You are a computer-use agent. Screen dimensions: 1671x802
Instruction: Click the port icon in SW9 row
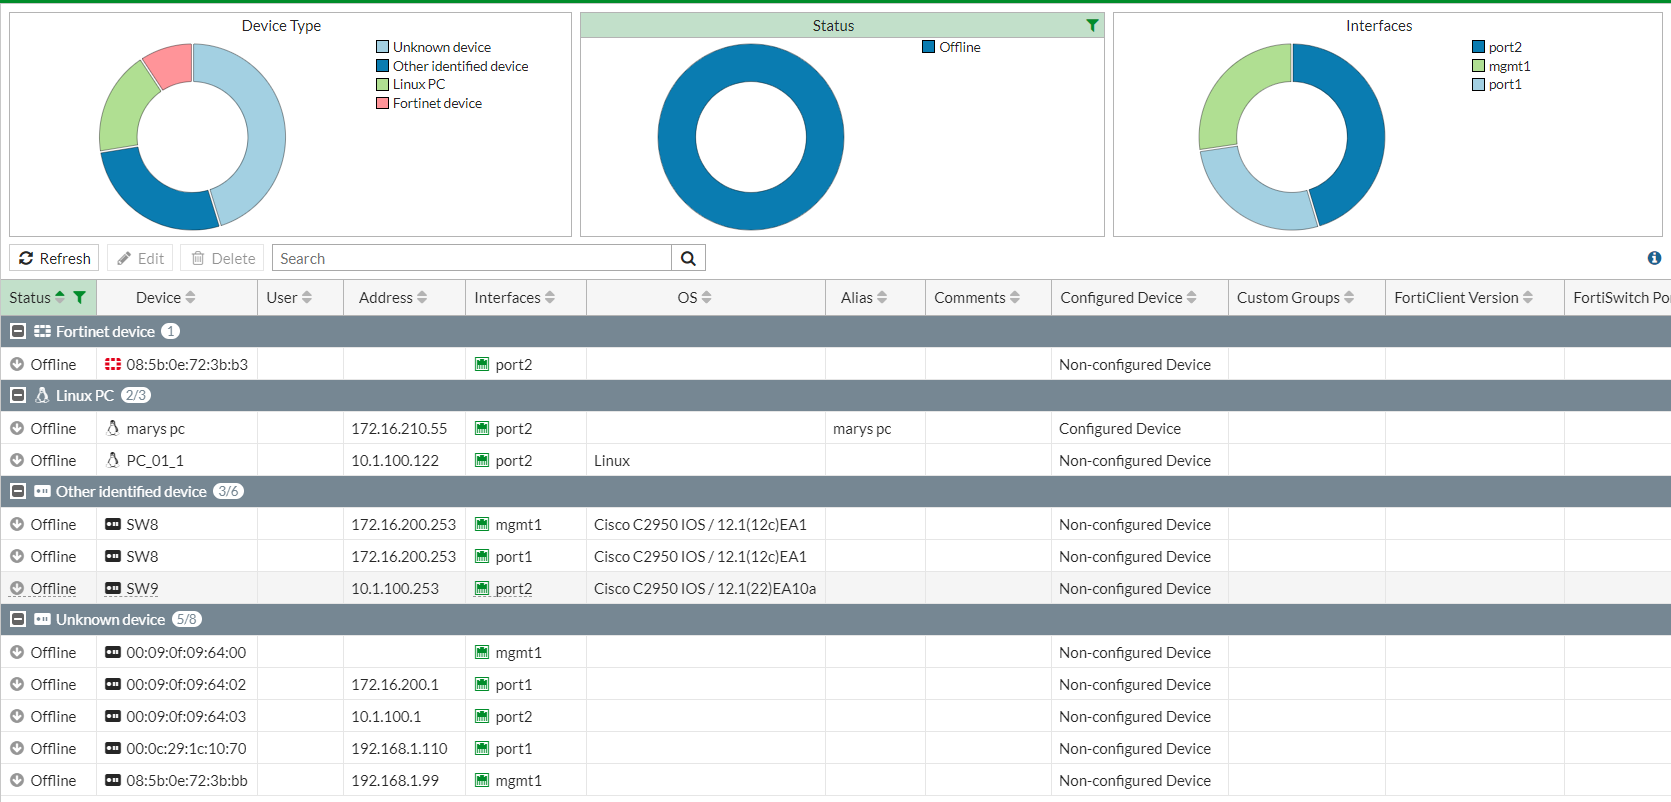[482, 589]
